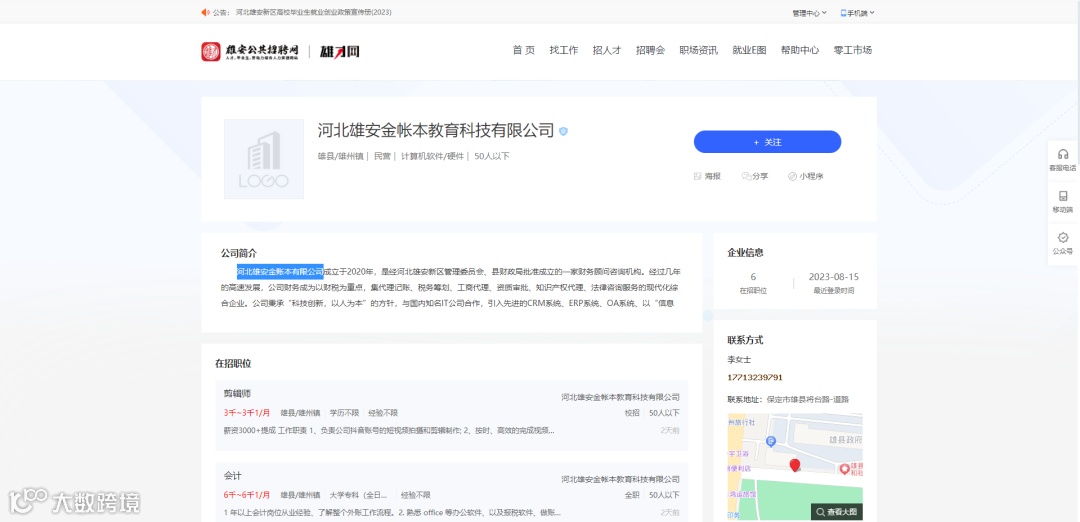Open the 招聘会 navigation item
This screenshot has width=1080, height=522.
coord(650,50)
